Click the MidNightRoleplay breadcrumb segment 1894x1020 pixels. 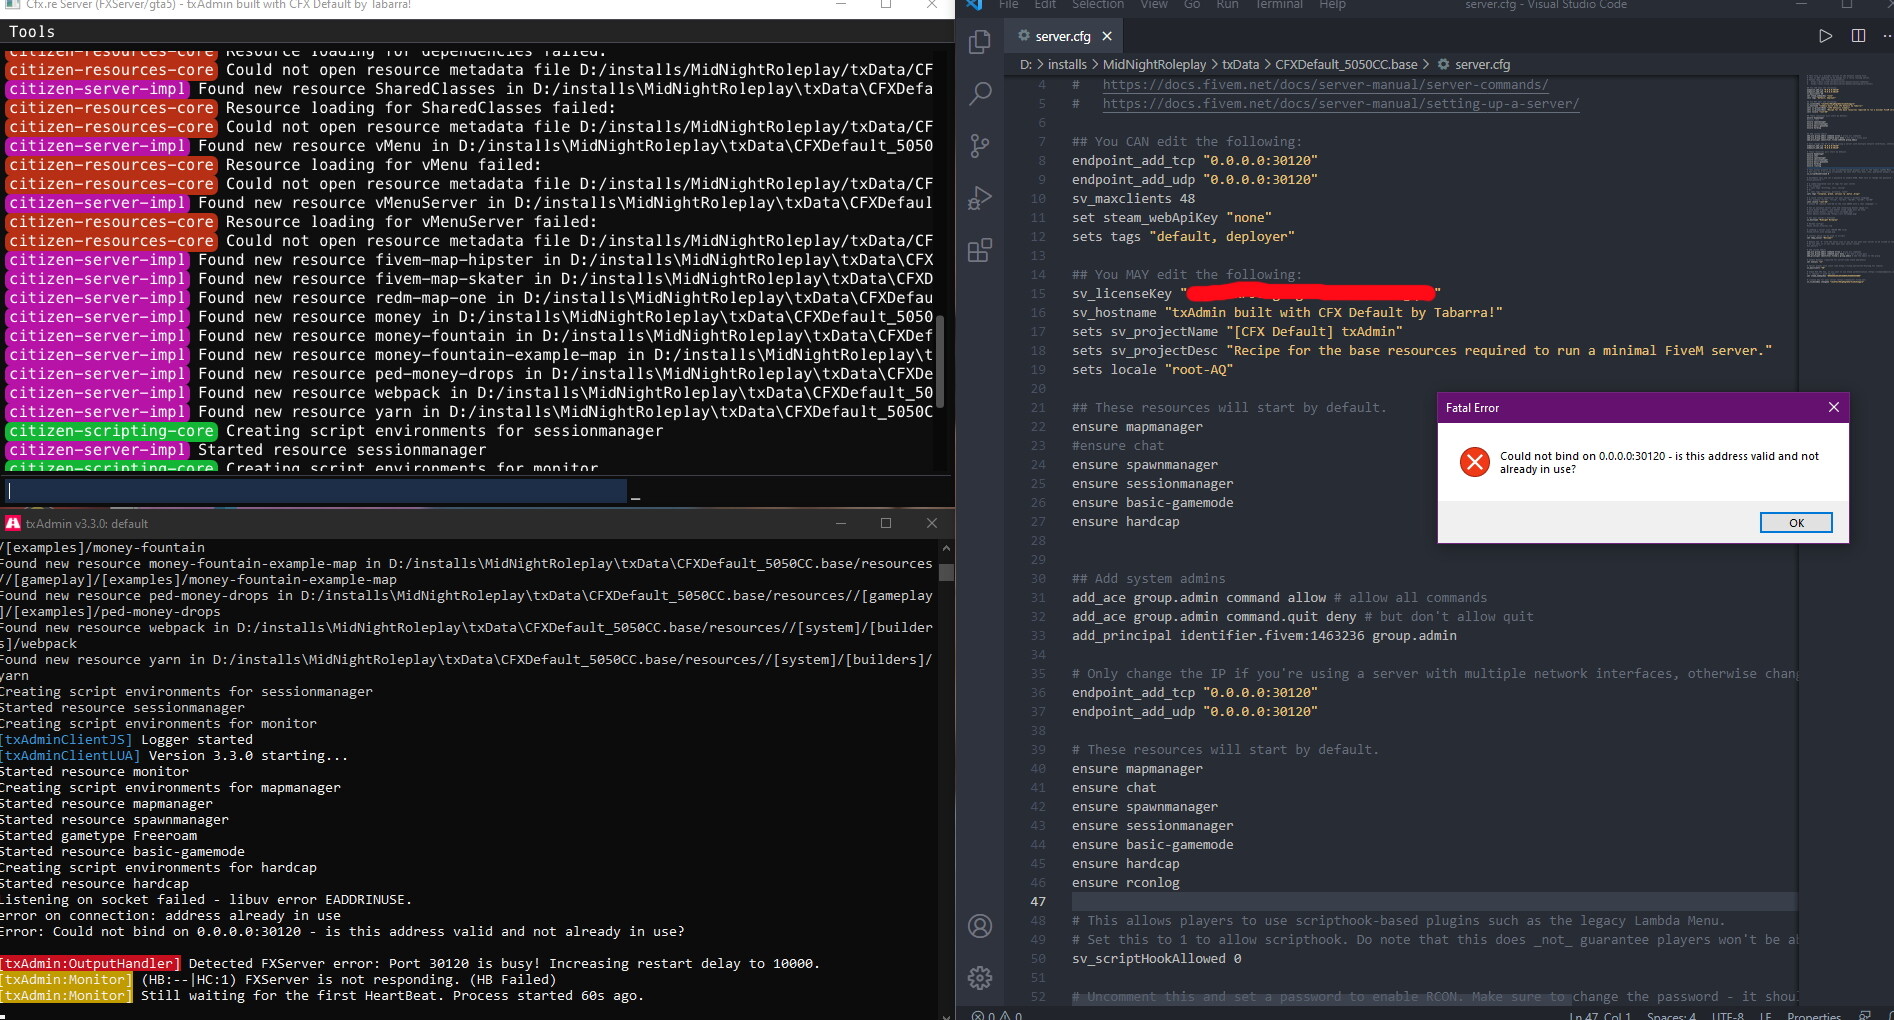pyautogui.click(x=1154, y=64)
